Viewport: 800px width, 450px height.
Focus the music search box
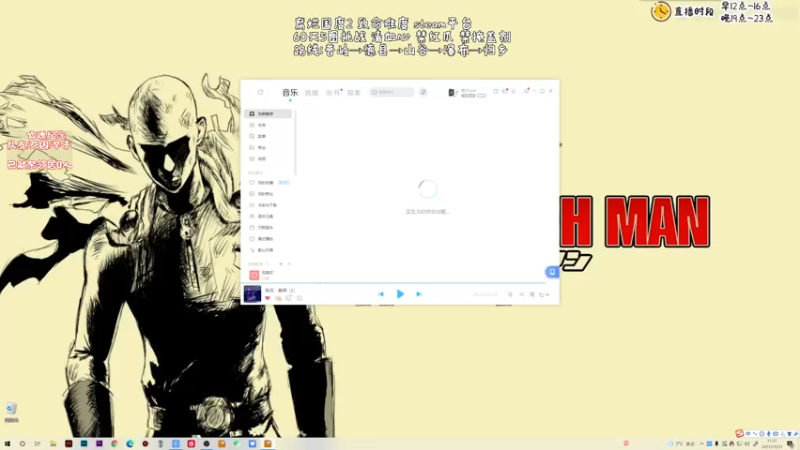coord(391,92)
